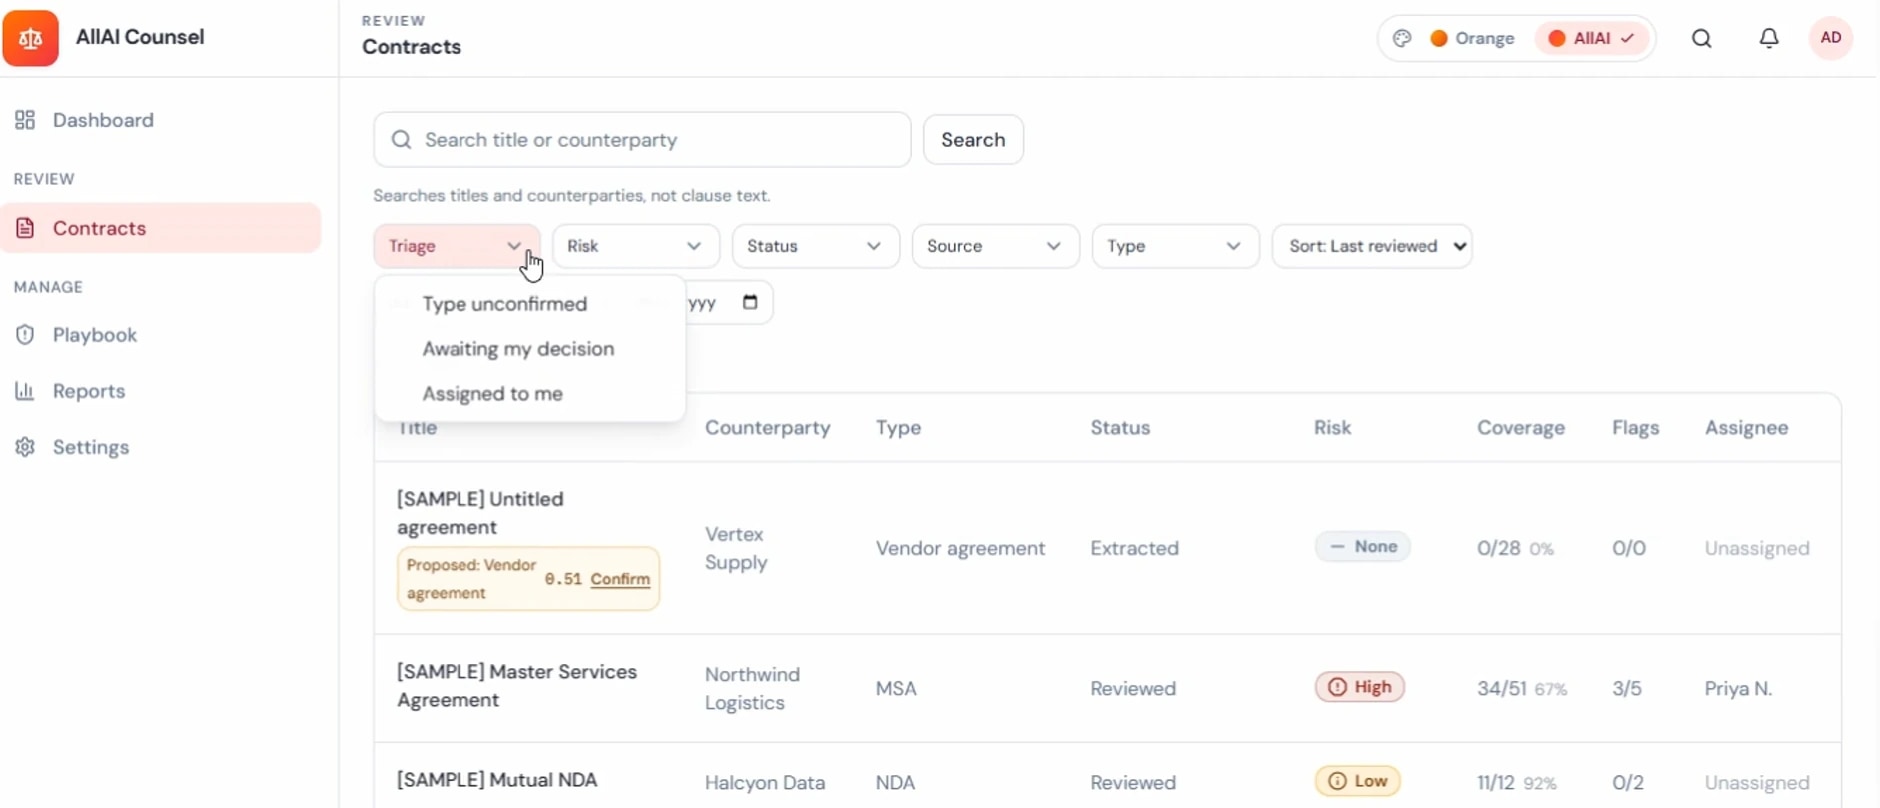Select the AllAI theme swatch
Image resolution: width=1880 pixels, height=808 pixels.
tap(1591, 38)
